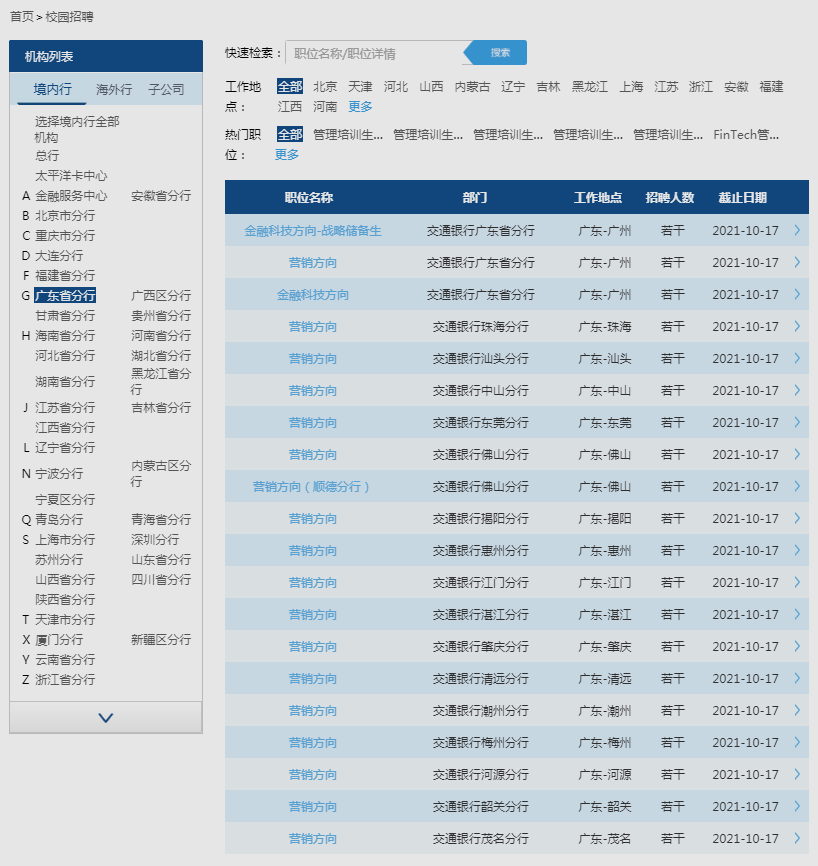Open 金融科技方向 position at 广东省分行

click(313, 295)
